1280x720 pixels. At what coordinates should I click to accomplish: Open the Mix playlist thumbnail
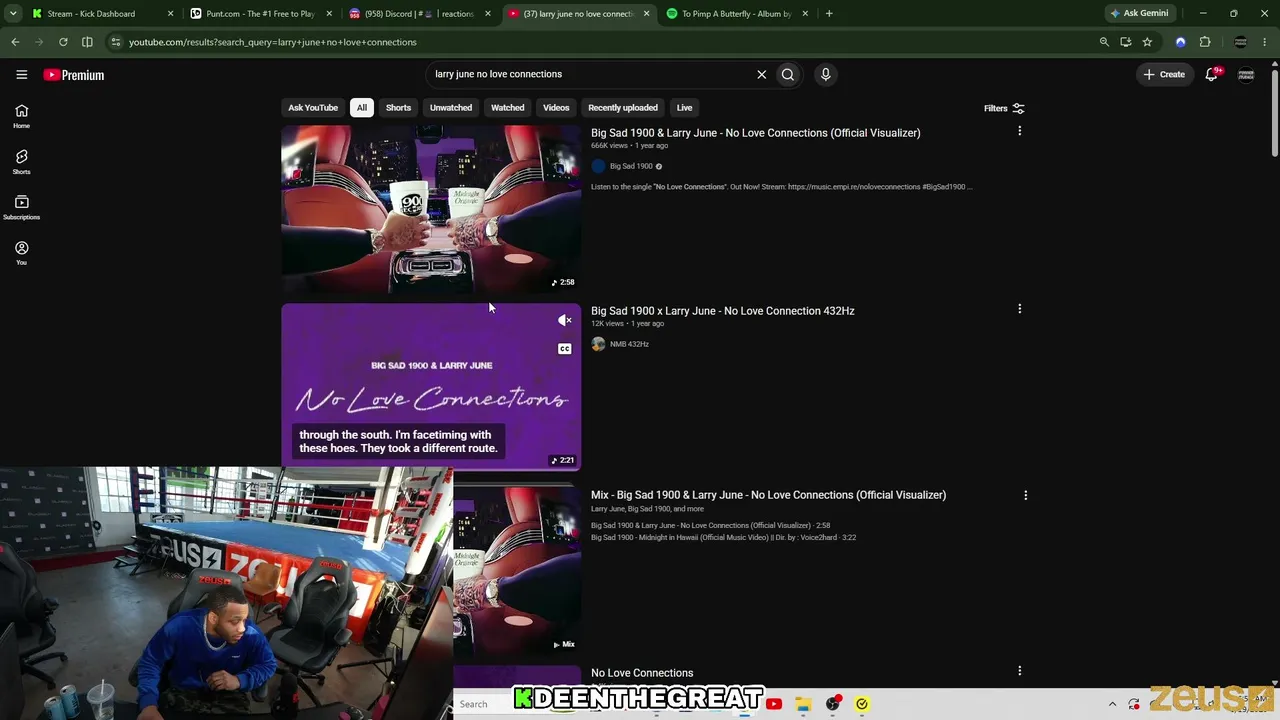coord(517,571)
